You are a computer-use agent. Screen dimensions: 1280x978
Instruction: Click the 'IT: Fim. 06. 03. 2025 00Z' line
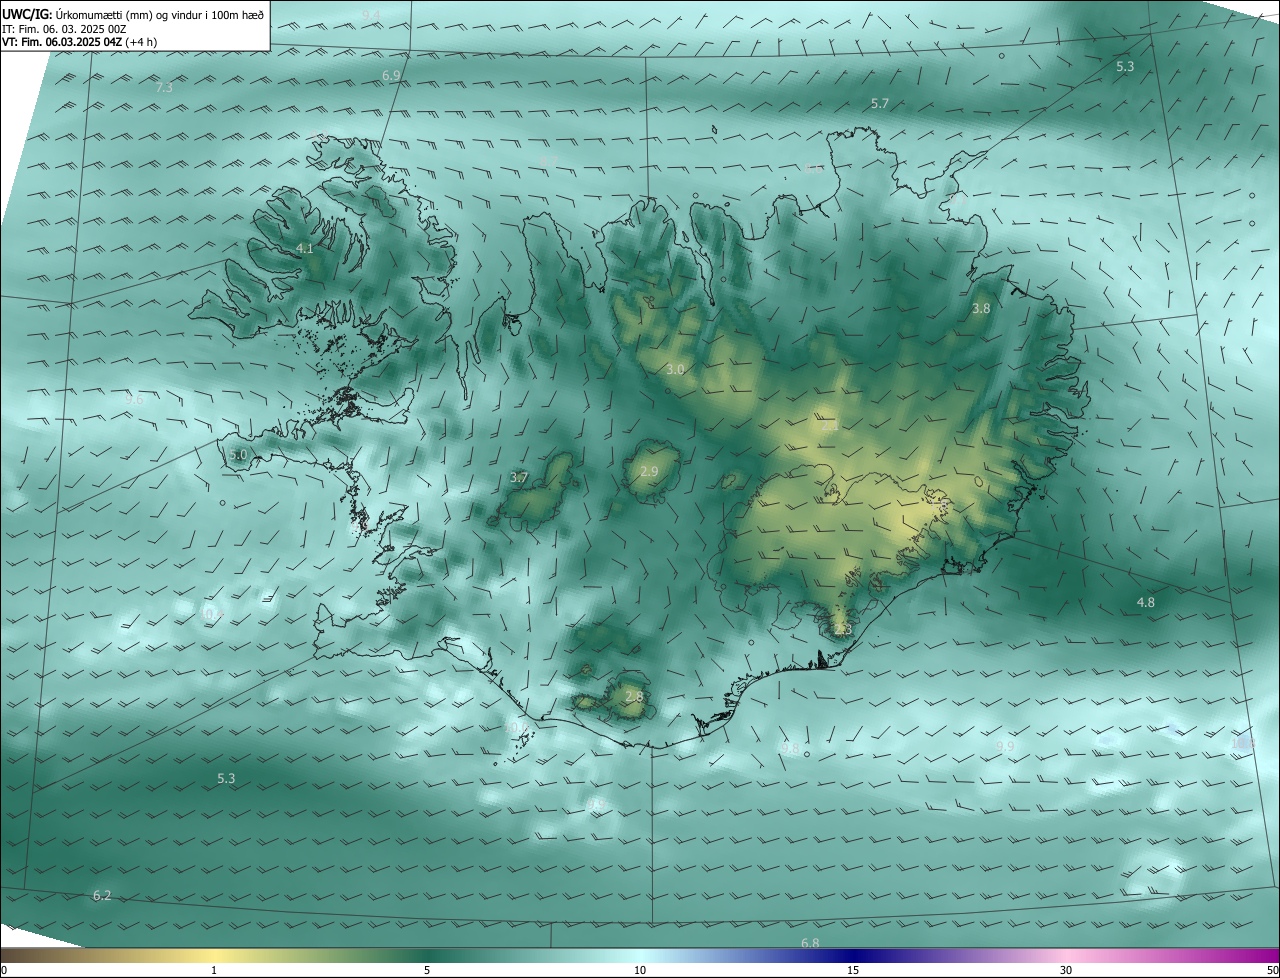click(x=64, y=29)
